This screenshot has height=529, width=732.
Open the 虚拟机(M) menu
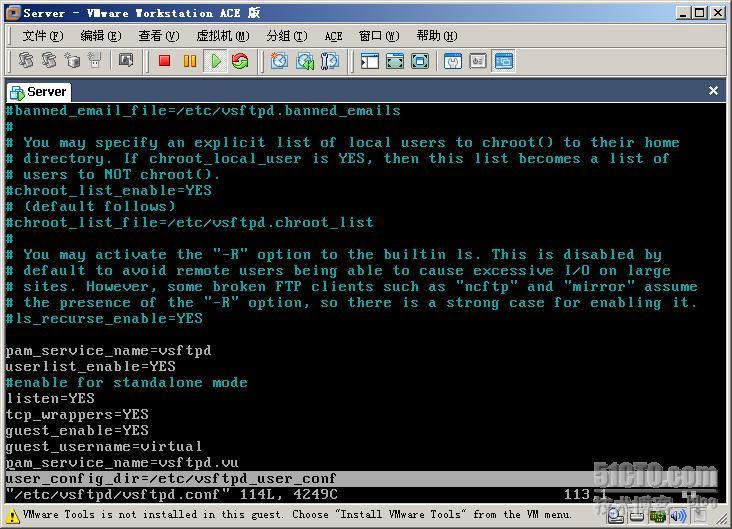223,36
